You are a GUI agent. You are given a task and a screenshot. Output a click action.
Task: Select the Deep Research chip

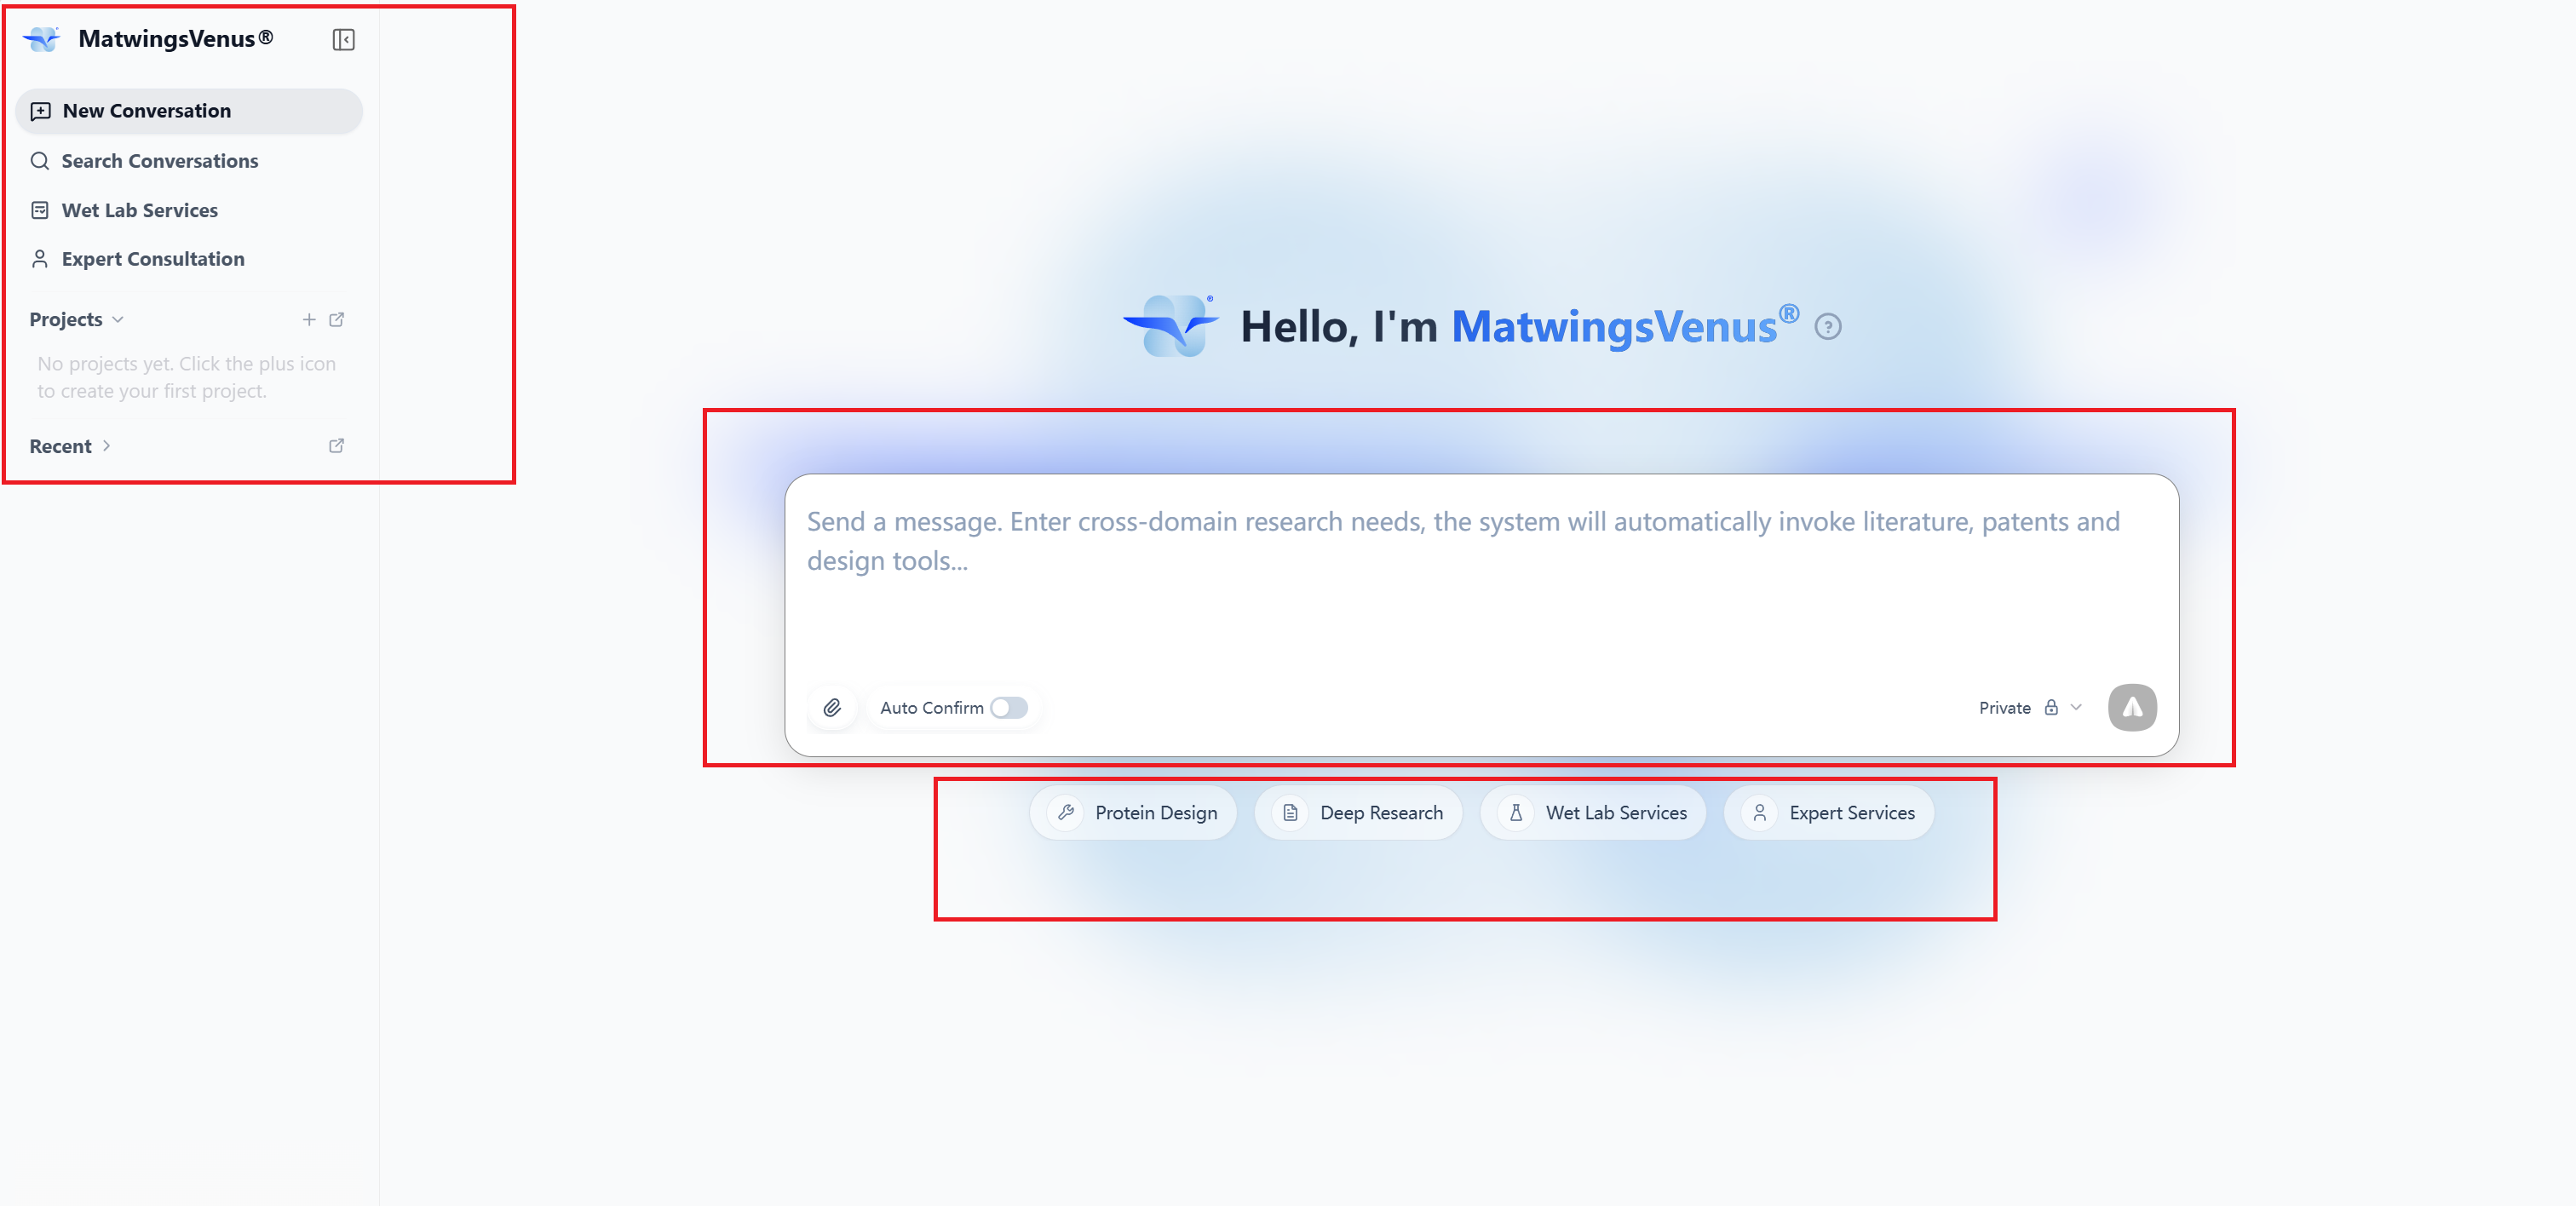point(1358,812)
